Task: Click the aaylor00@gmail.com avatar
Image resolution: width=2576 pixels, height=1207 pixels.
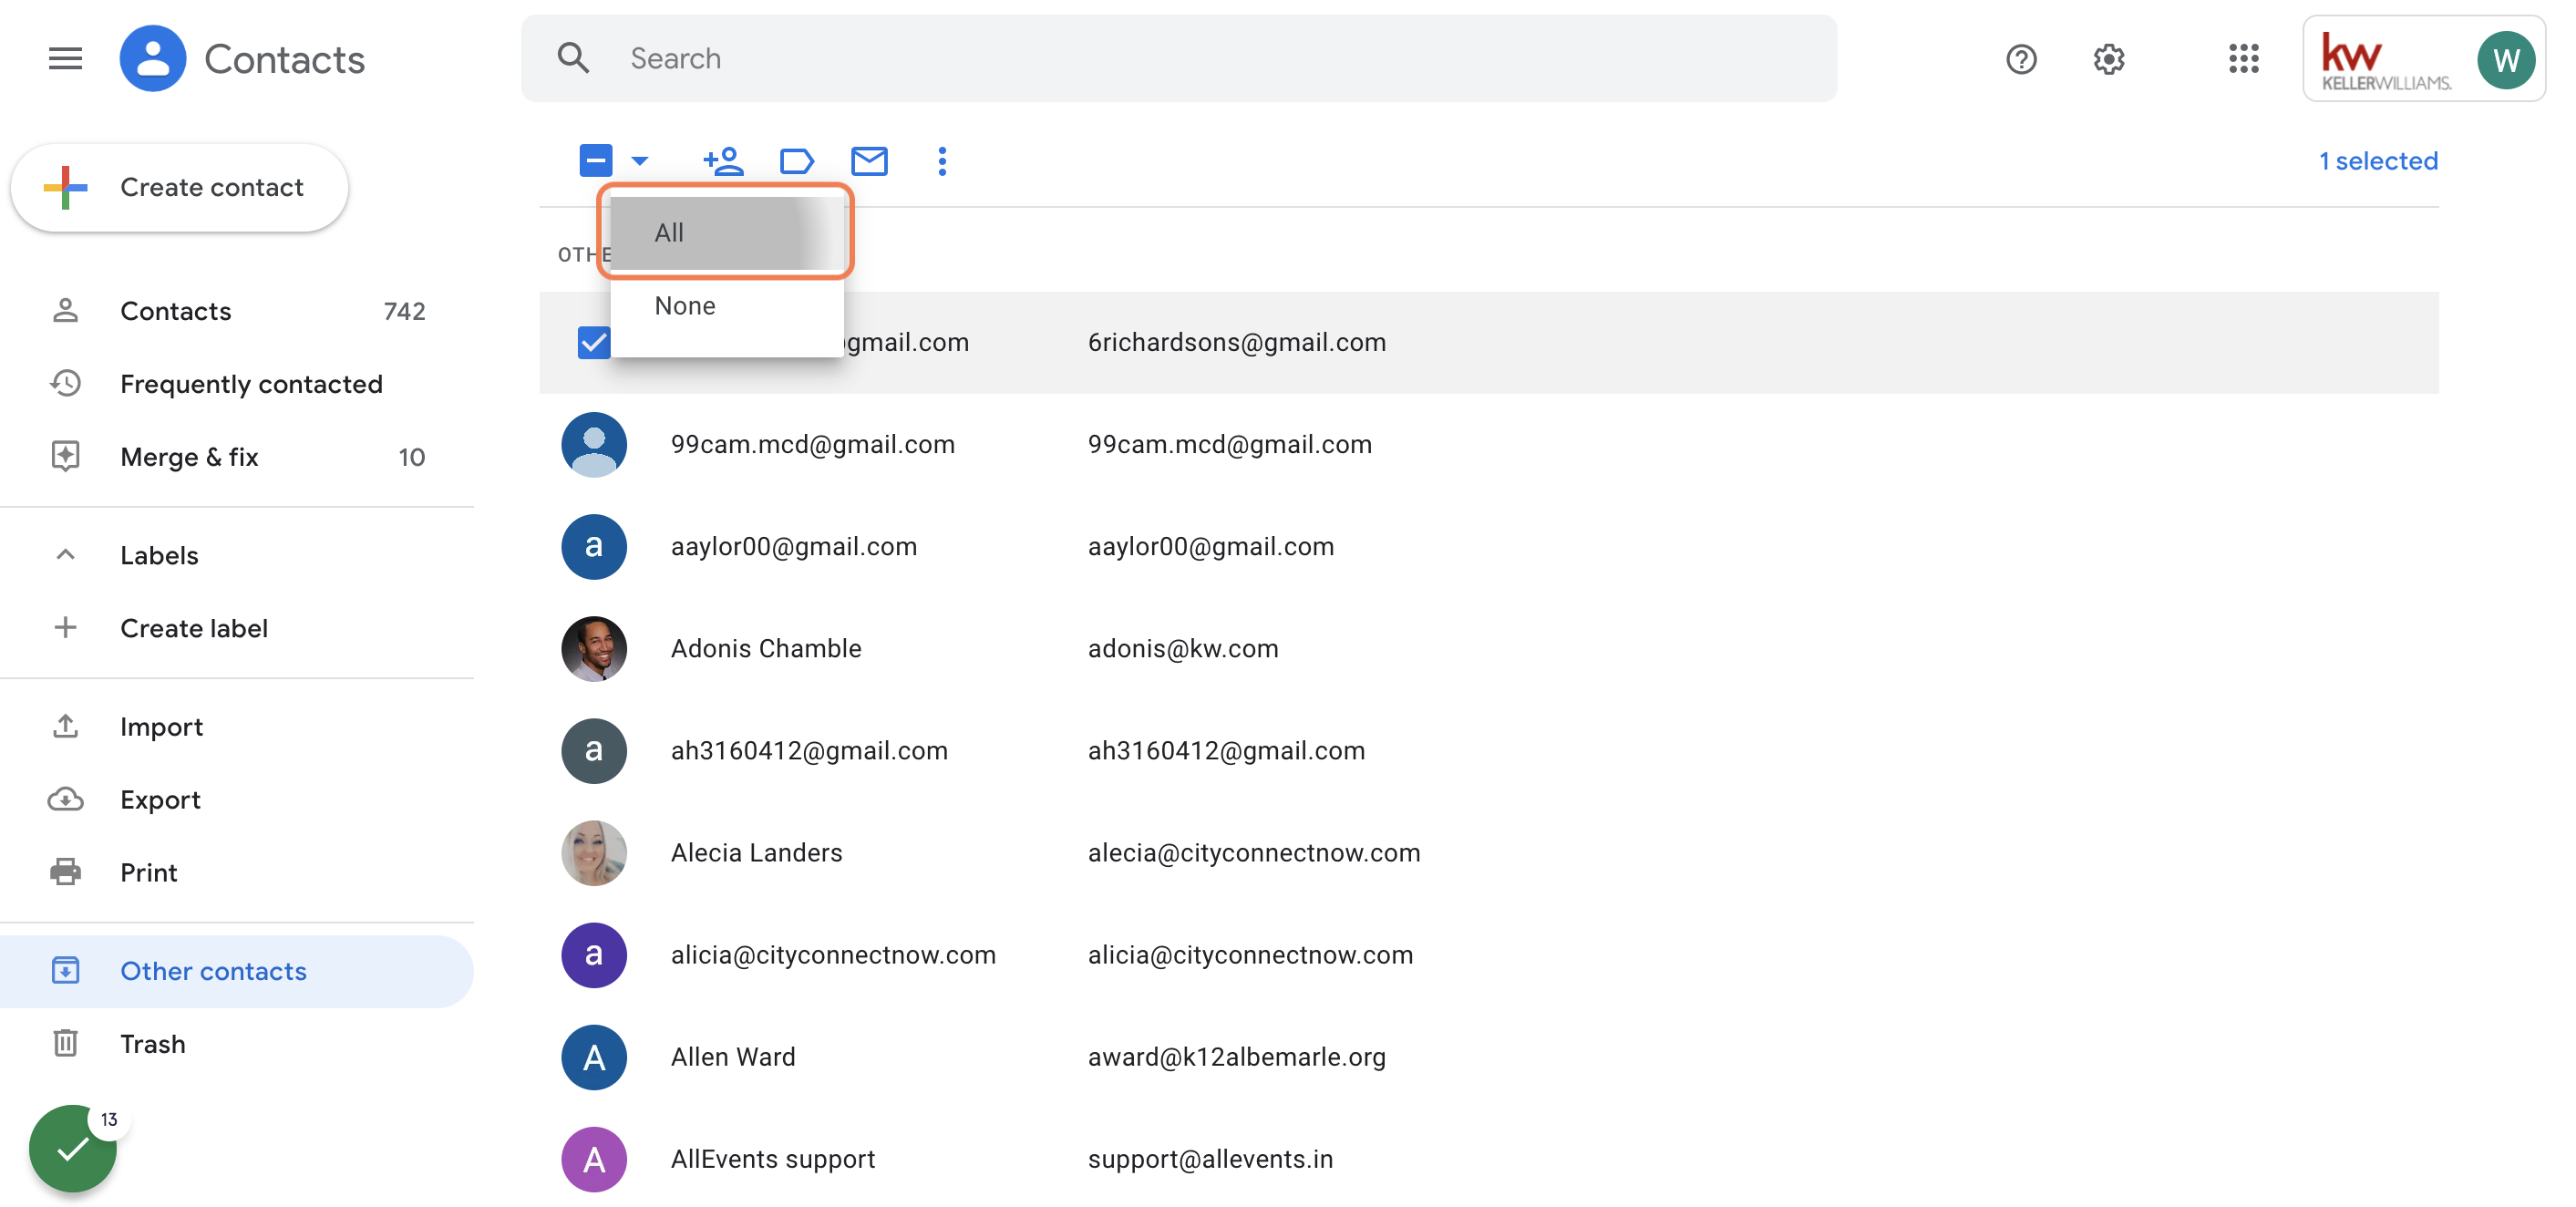Action: [593, 546]
